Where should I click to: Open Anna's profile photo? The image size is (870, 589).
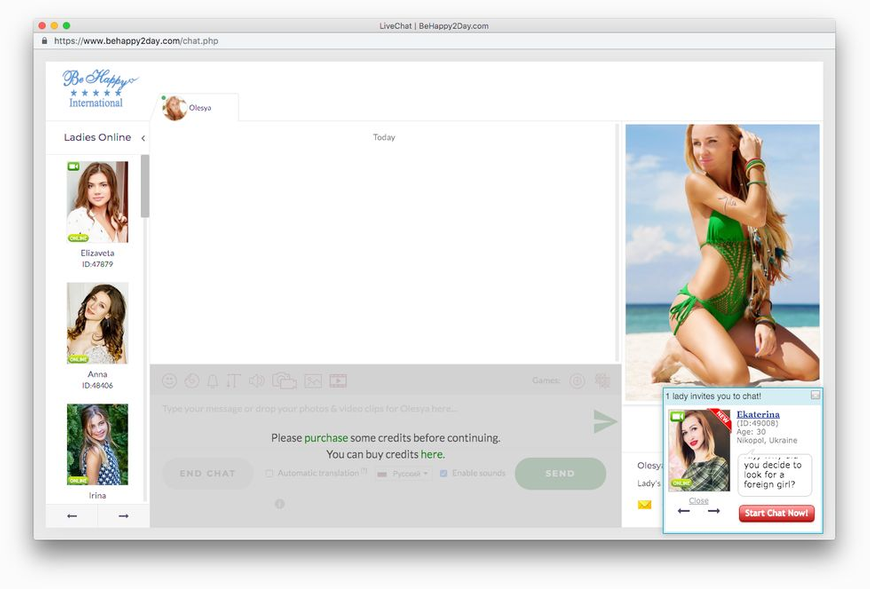(x=98, y=323)
